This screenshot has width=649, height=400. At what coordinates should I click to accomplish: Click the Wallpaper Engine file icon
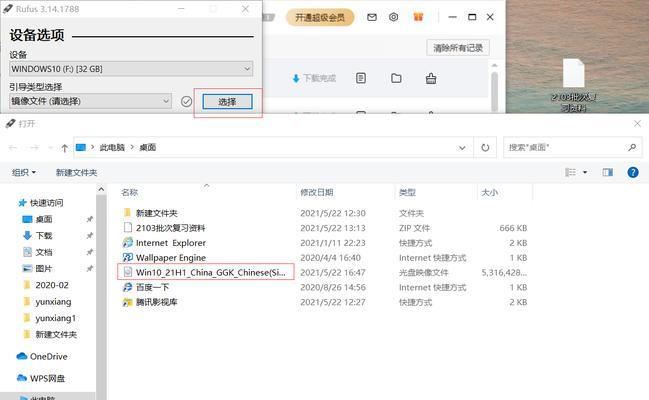128,258
